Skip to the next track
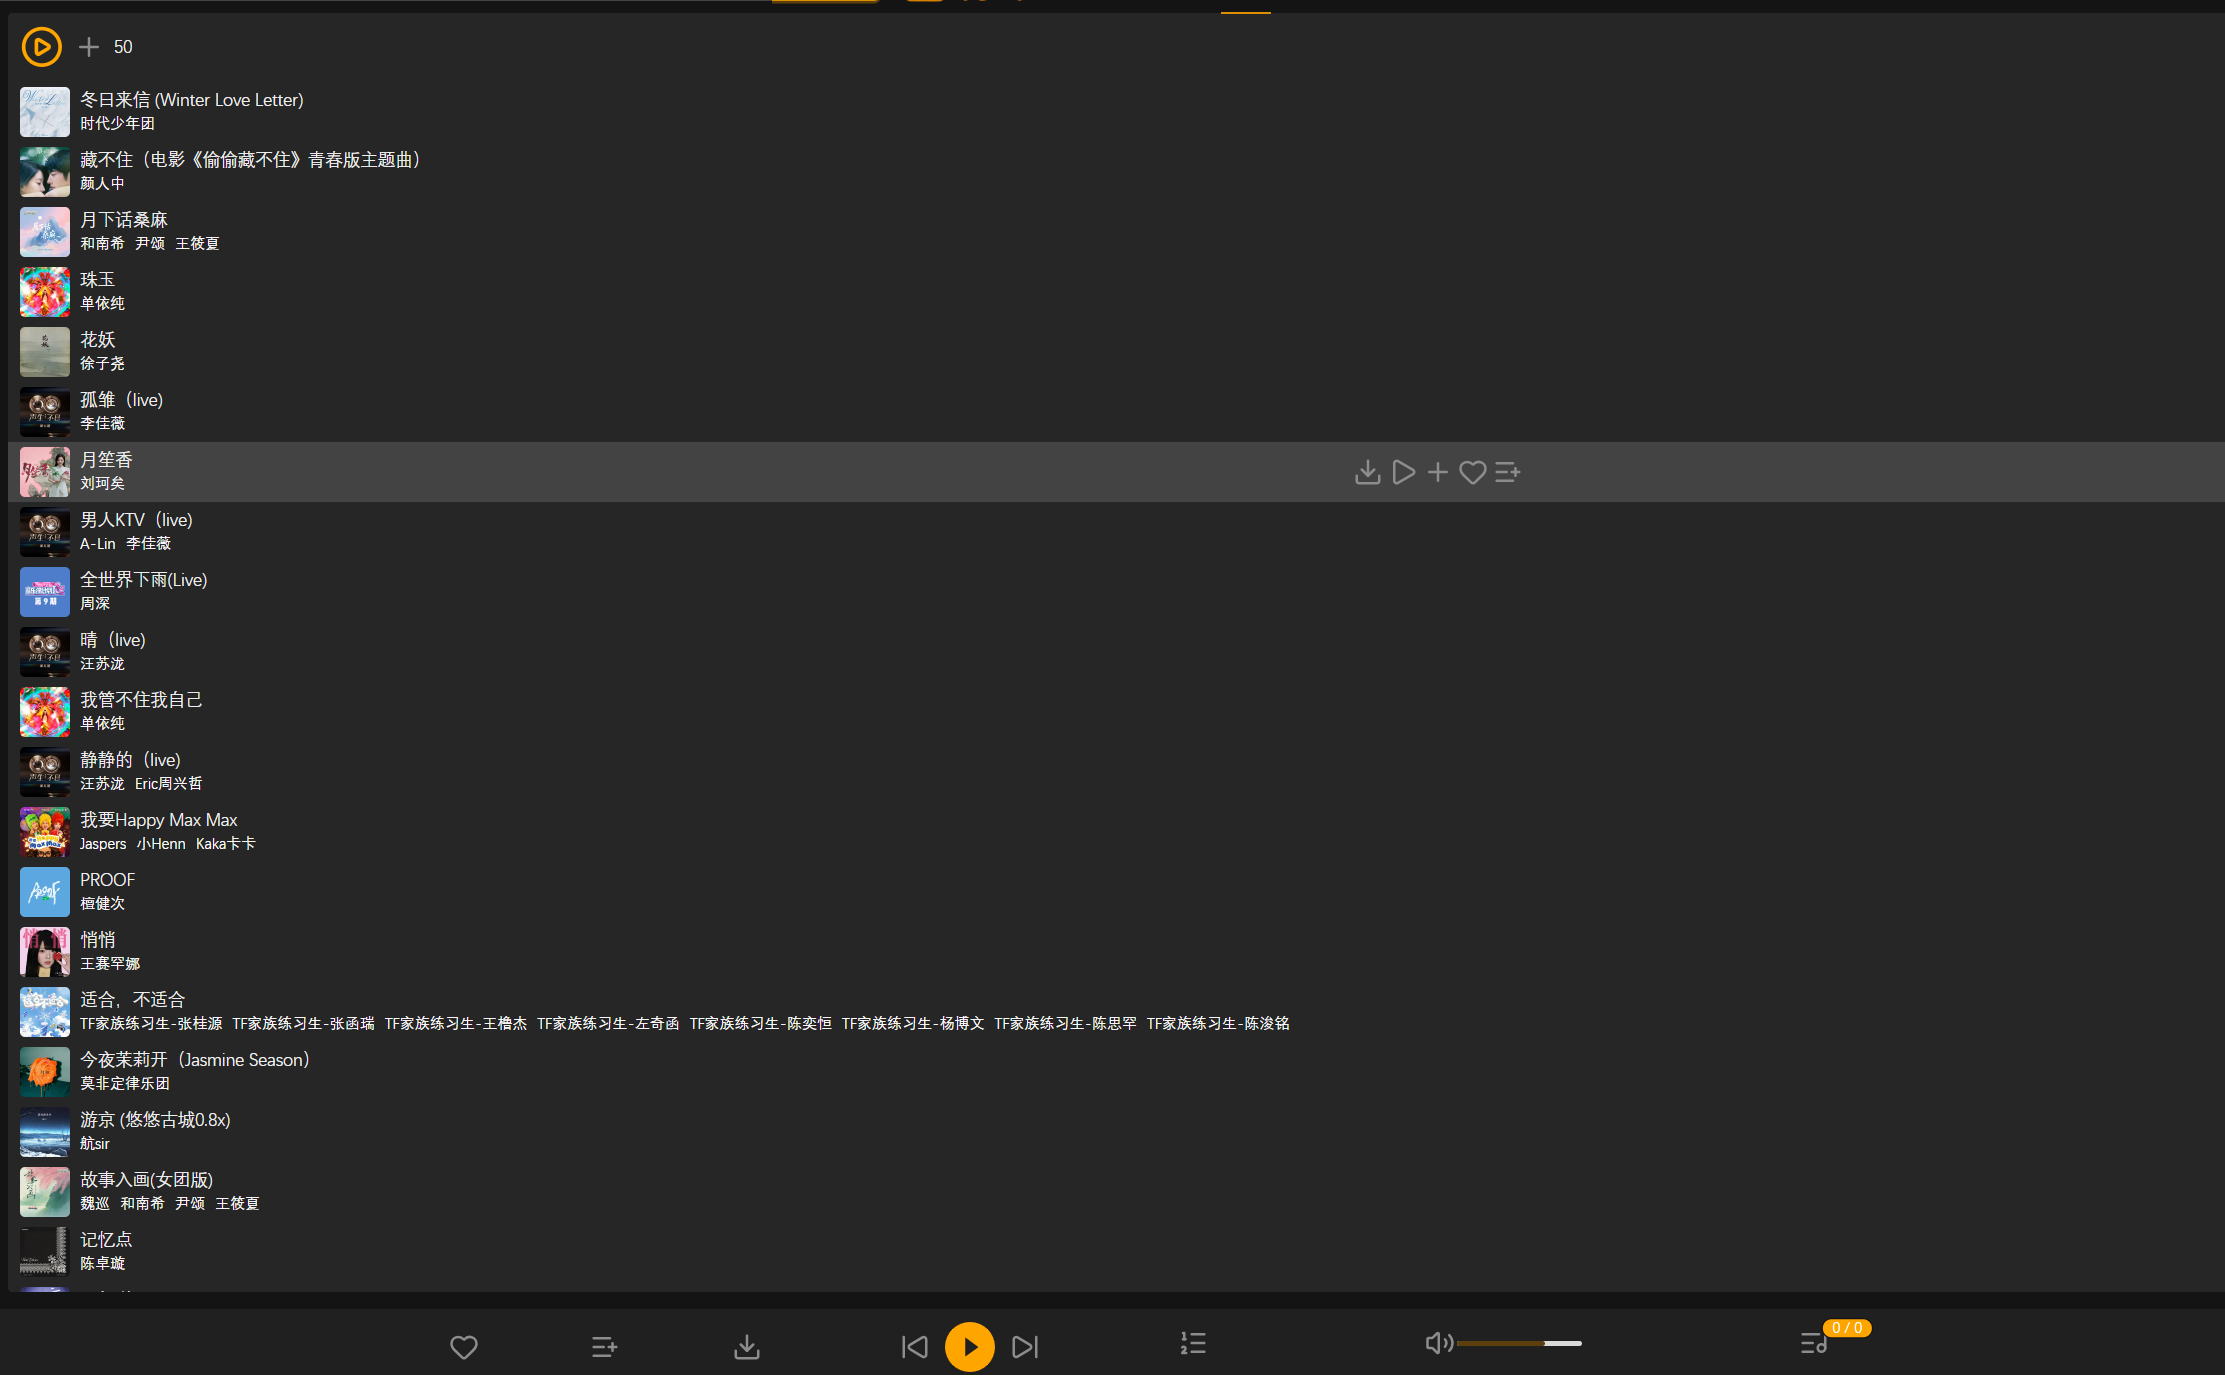Viewport: 2225px width, 1375px height. pyautogui.click(x=1025, y=1347)
